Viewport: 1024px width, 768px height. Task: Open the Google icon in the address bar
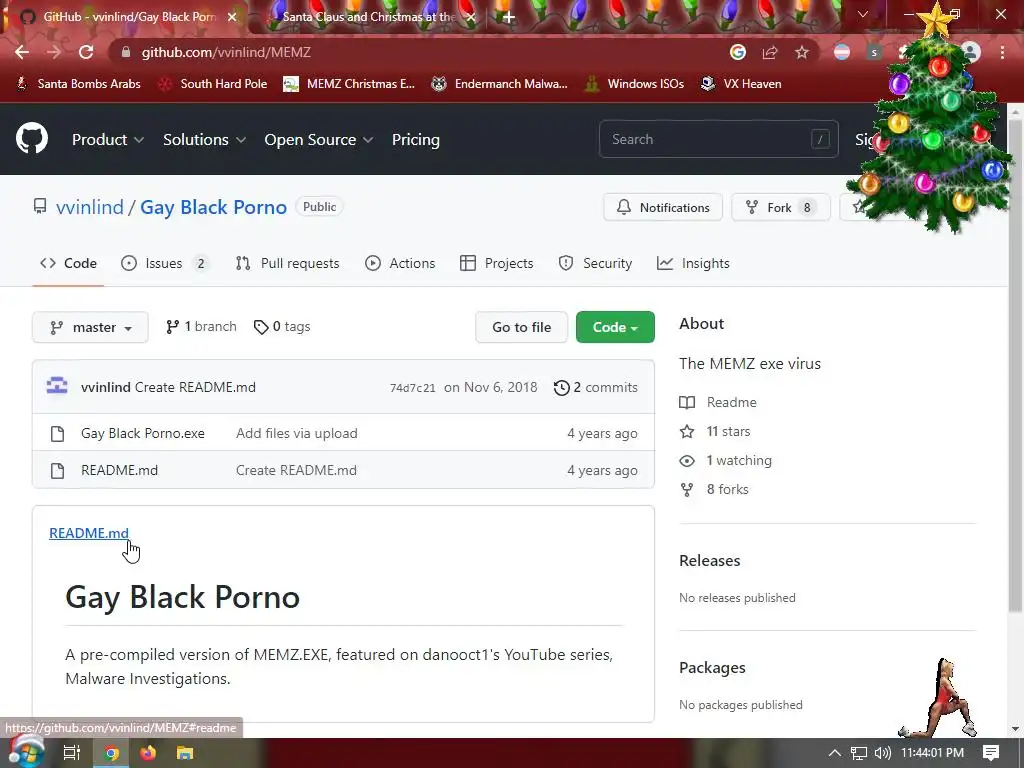(738, 52)
